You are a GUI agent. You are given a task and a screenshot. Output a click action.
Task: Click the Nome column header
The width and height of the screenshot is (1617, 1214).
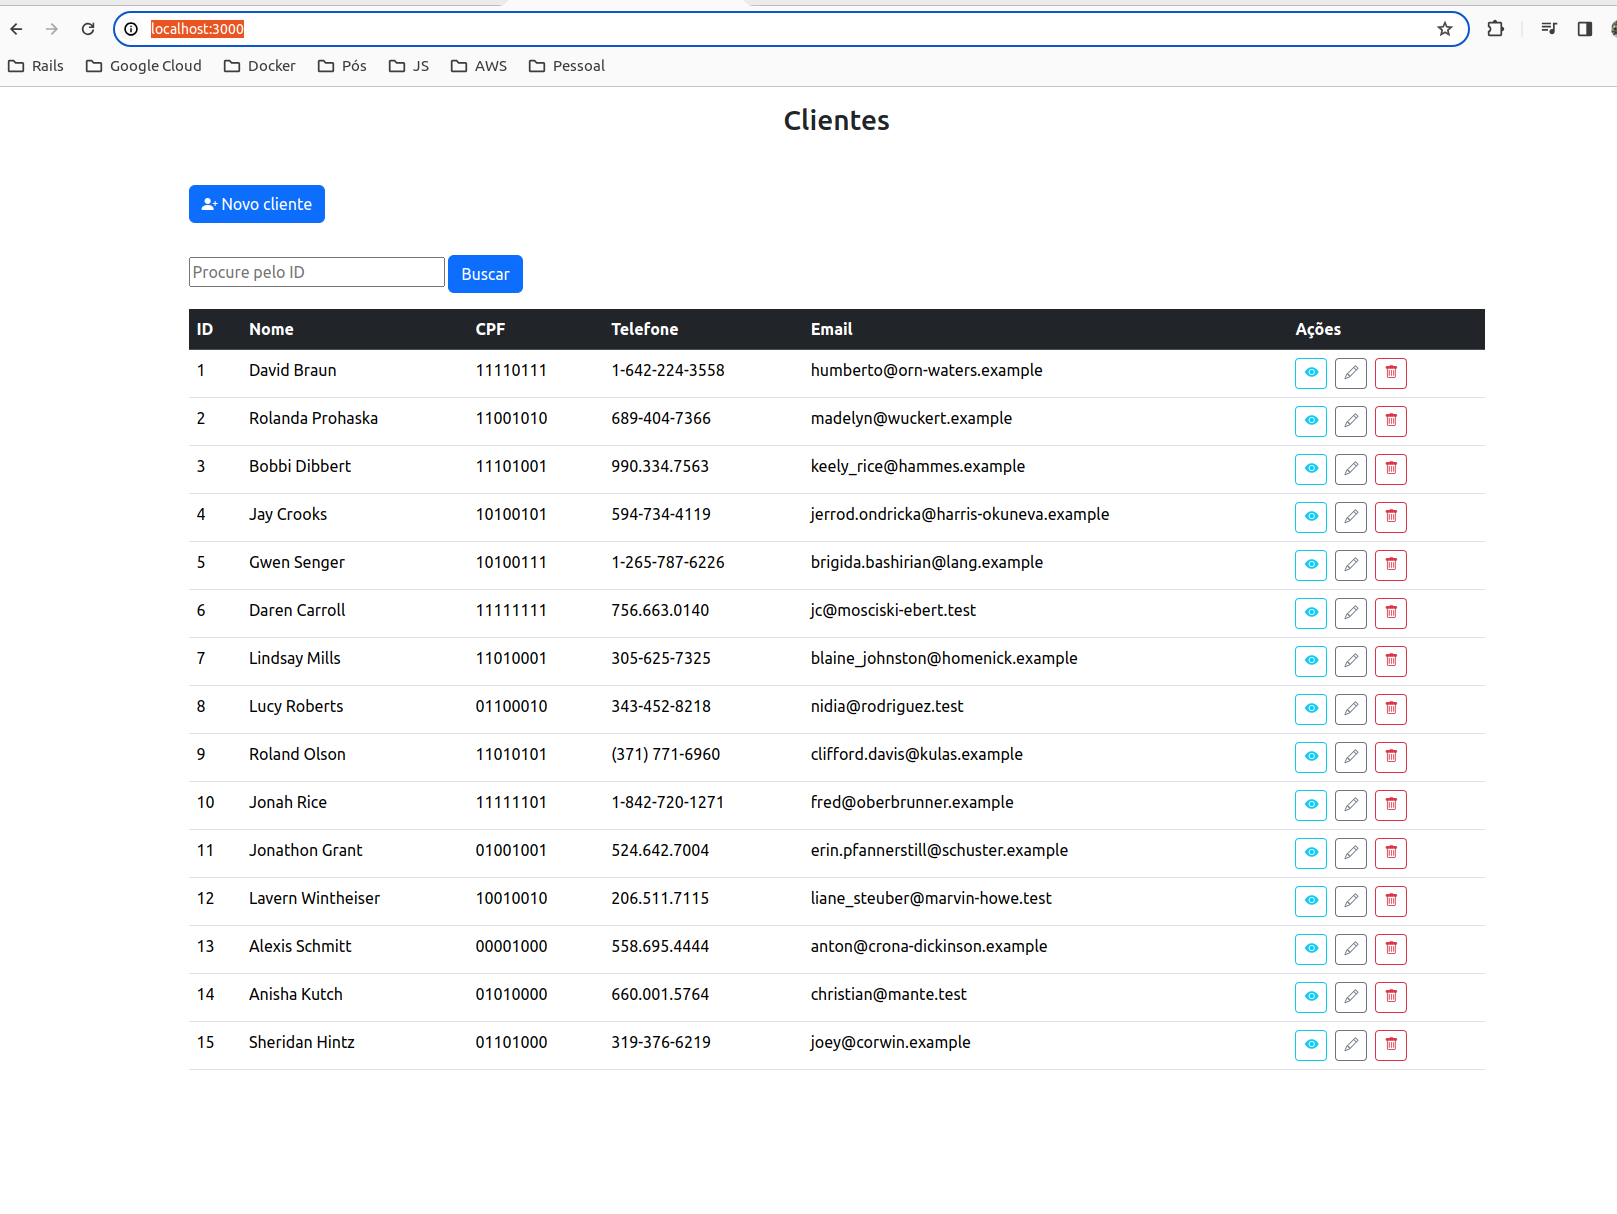tap(271, 329)
